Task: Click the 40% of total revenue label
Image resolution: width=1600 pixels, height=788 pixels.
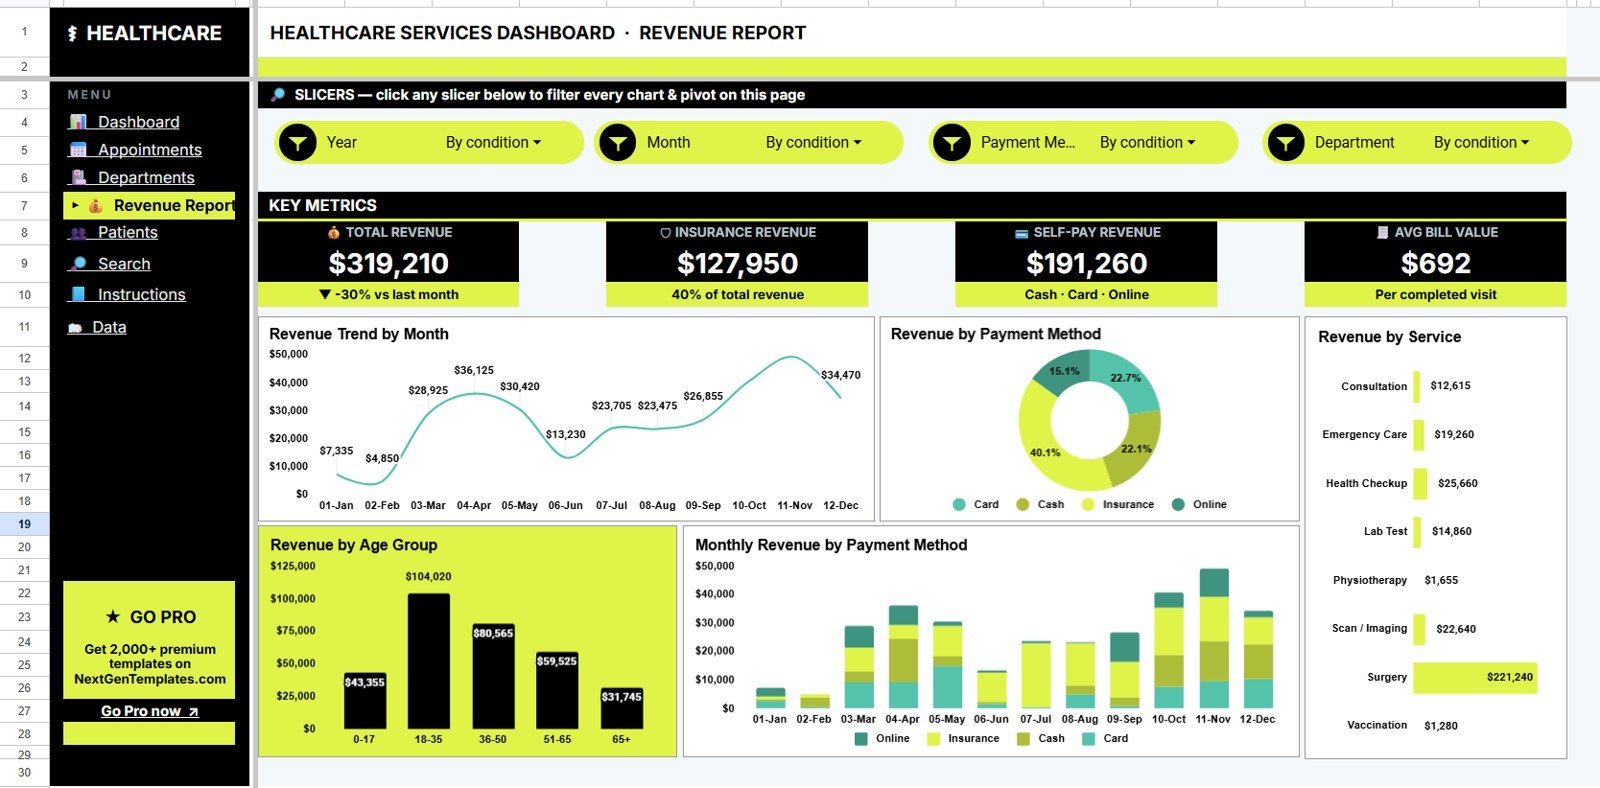Action: point(738,295)
